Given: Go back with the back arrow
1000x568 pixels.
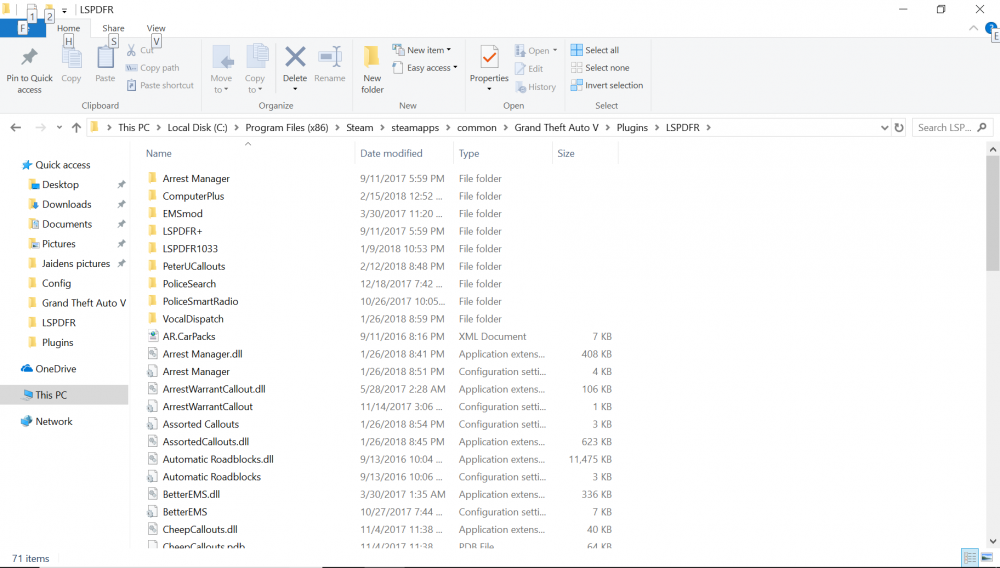Looking at the screenshot, I should (16, 127).
